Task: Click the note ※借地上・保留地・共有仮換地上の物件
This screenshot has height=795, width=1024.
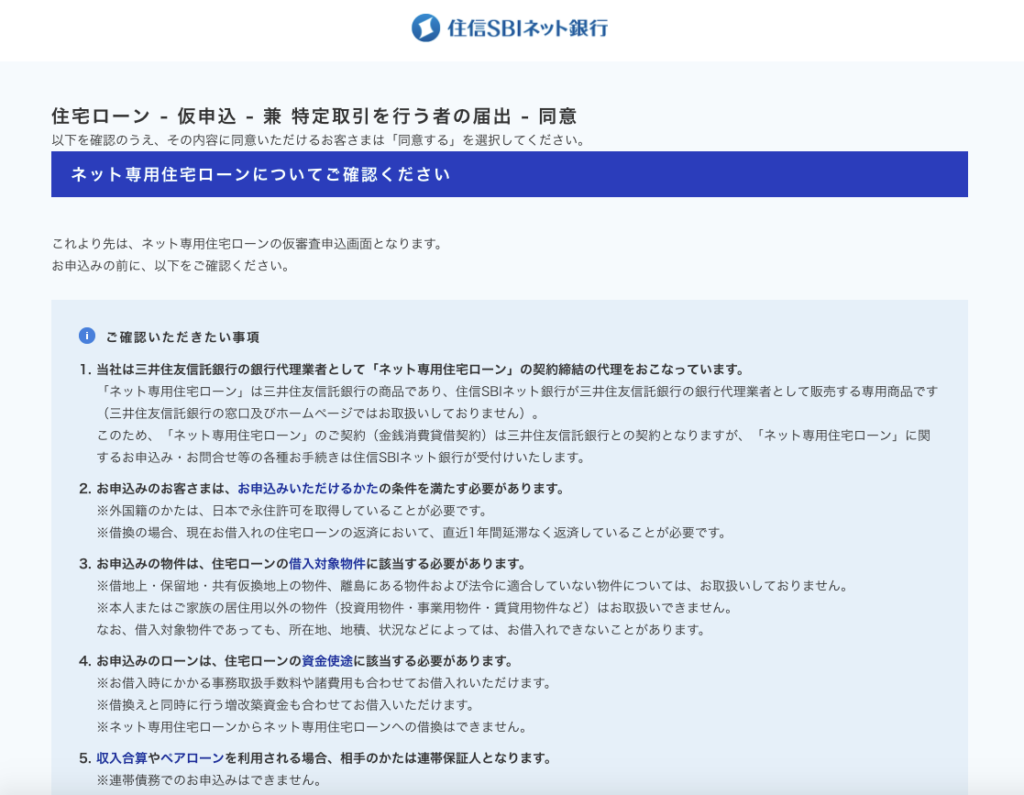Action: coord(472,586)
